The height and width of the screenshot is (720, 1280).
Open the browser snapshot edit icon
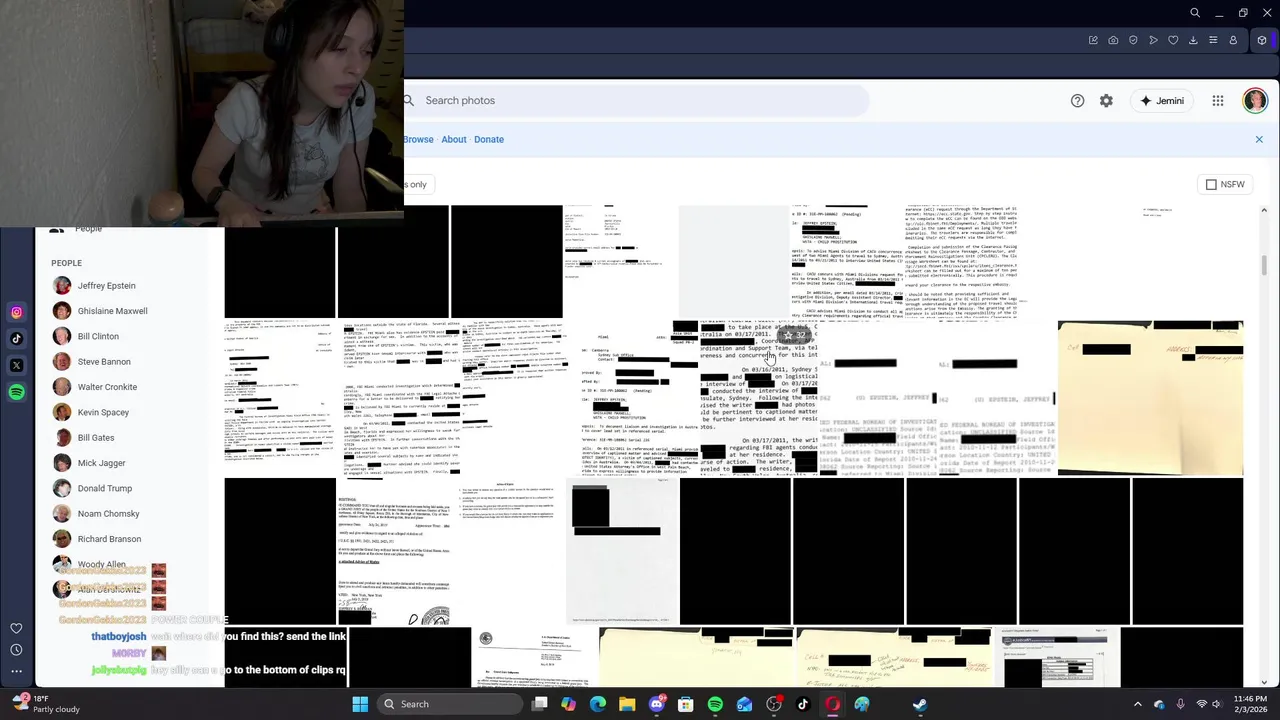point(1093,40)
